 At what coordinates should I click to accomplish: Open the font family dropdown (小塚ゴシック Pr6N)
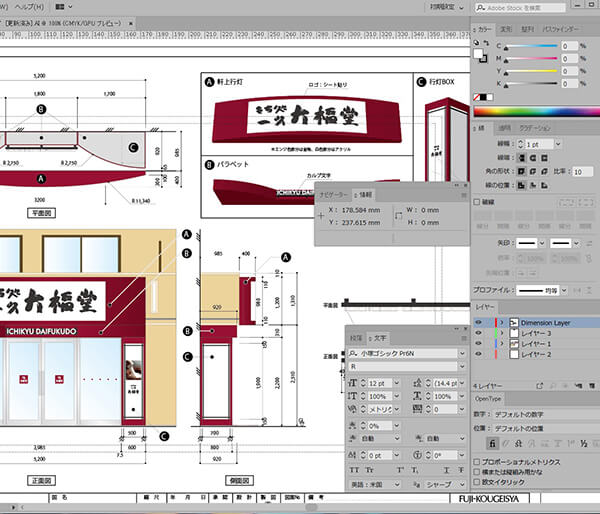tap(462, 353)
